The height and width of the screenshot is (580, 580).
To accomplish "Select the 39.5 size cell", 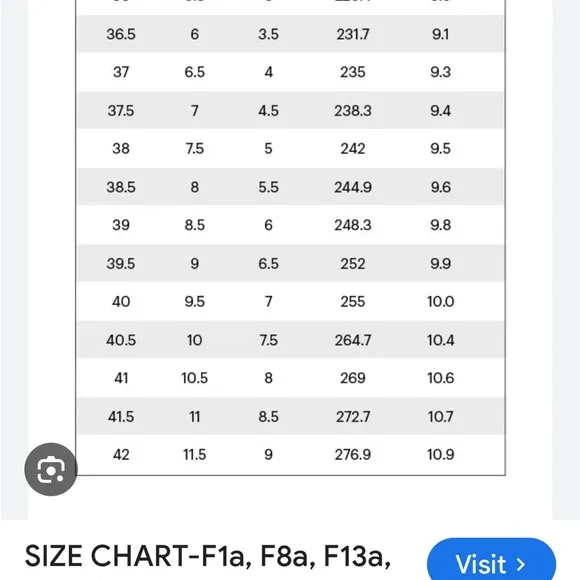I will [x=121, y=264].
